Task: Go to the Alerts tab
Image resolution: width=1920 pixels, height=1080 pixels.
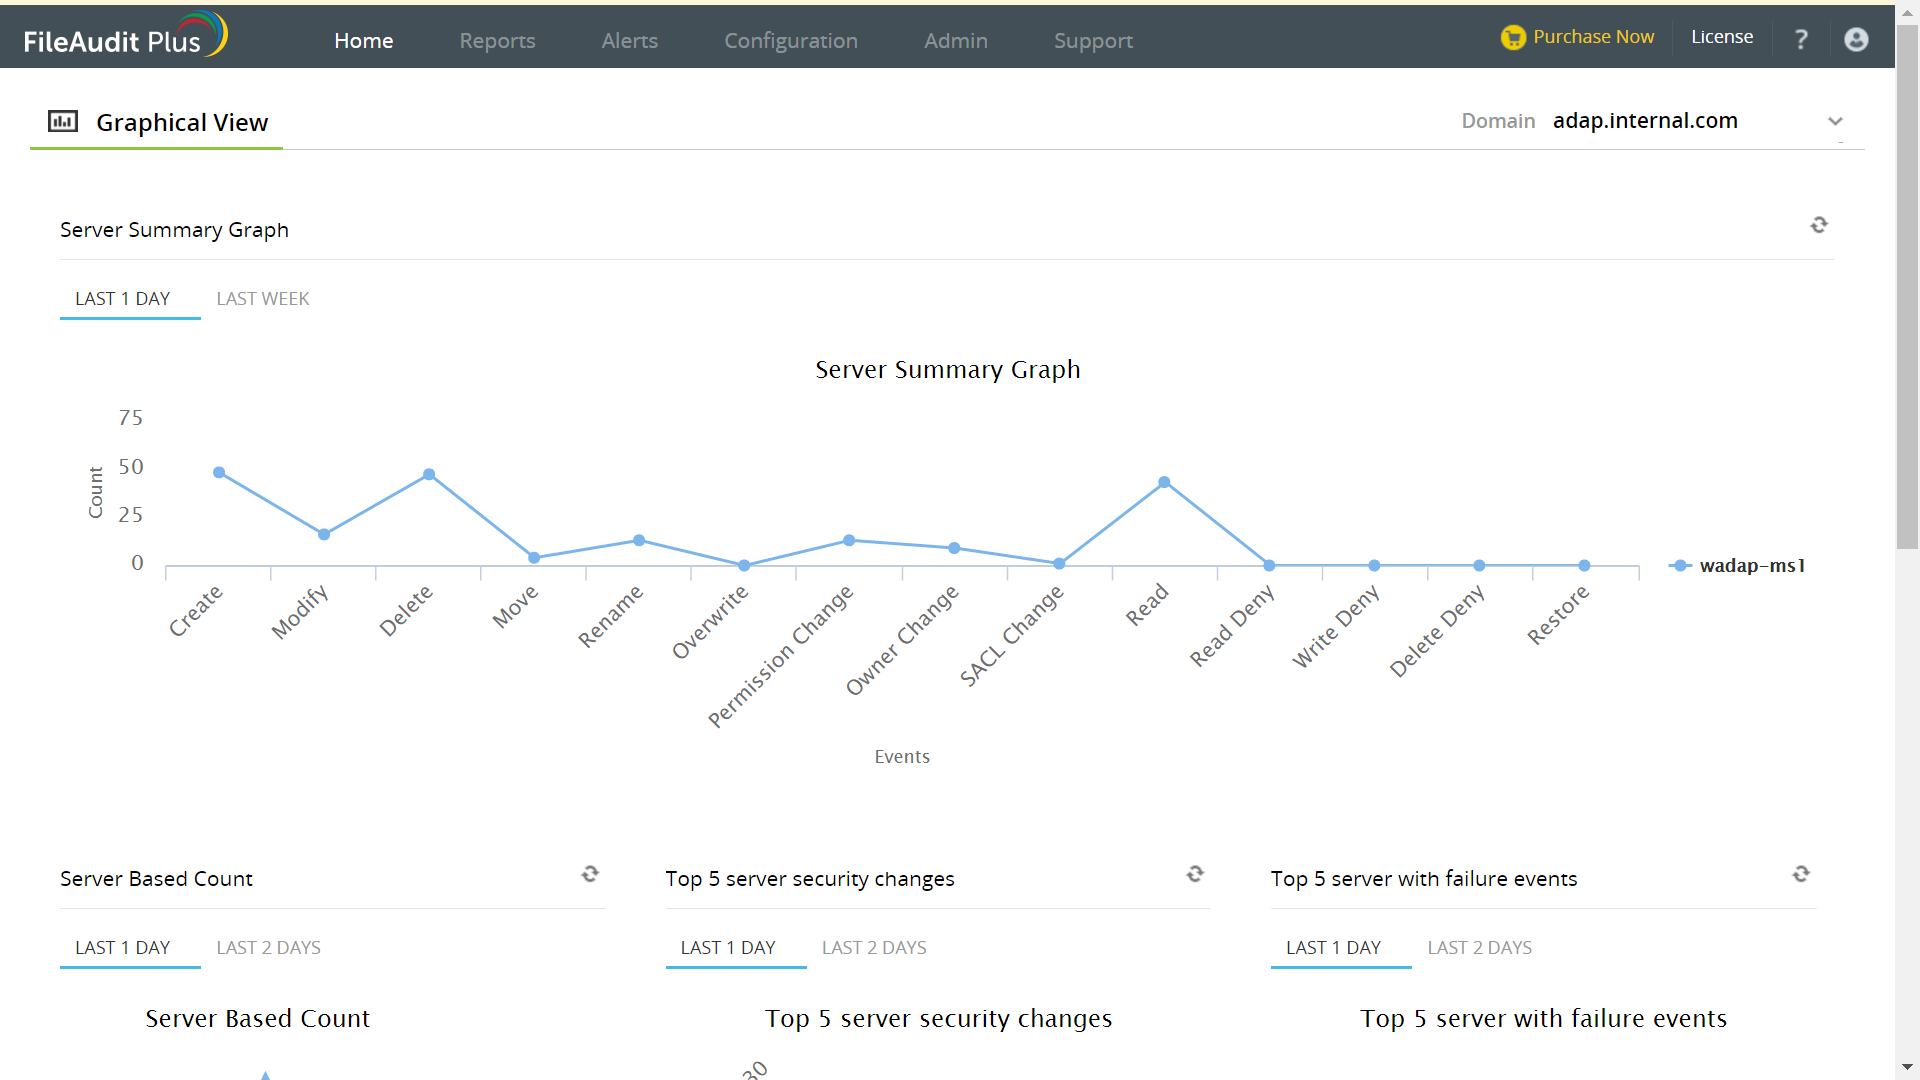Action: pos(629,41)
